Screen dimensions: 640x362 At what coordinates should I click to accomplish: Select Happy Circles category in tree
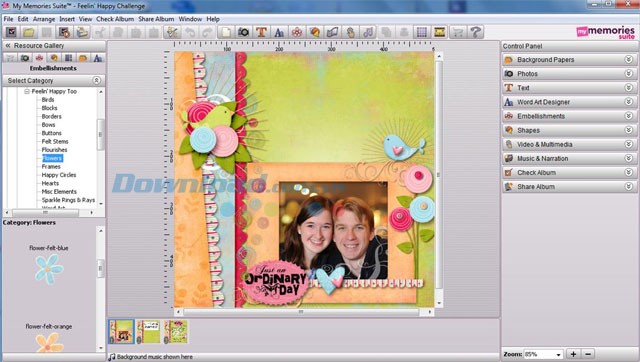point(59,175)
